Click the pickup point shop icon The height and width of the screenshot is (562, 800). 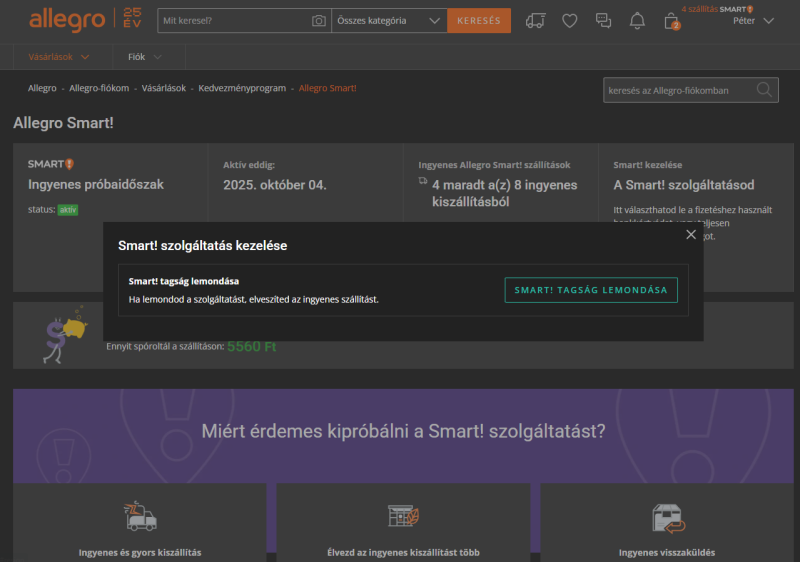[x=403, y=516]
